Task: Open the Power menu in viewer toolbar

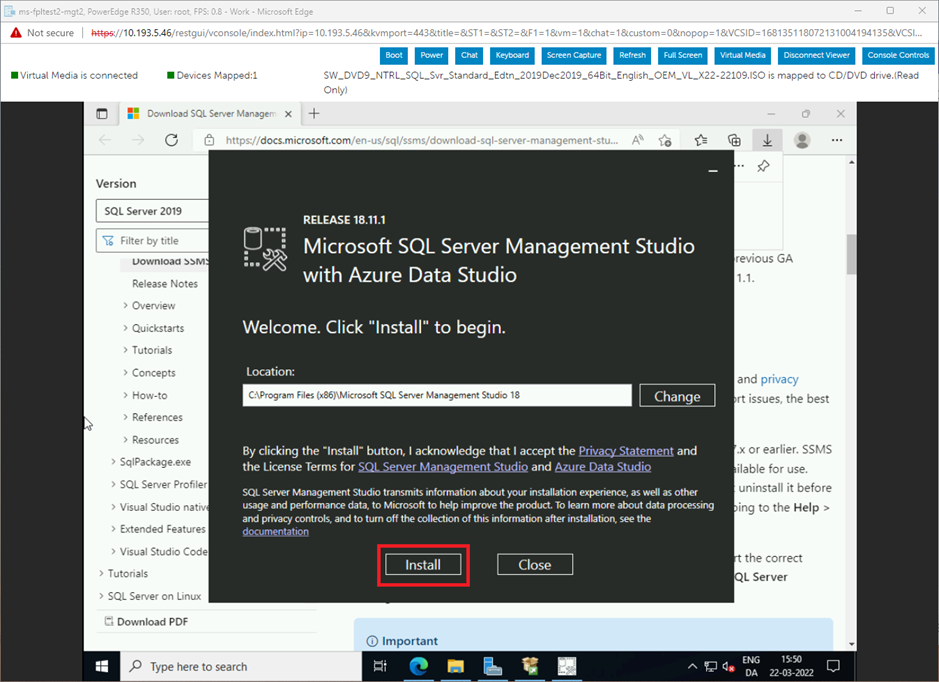Action: 432,55
